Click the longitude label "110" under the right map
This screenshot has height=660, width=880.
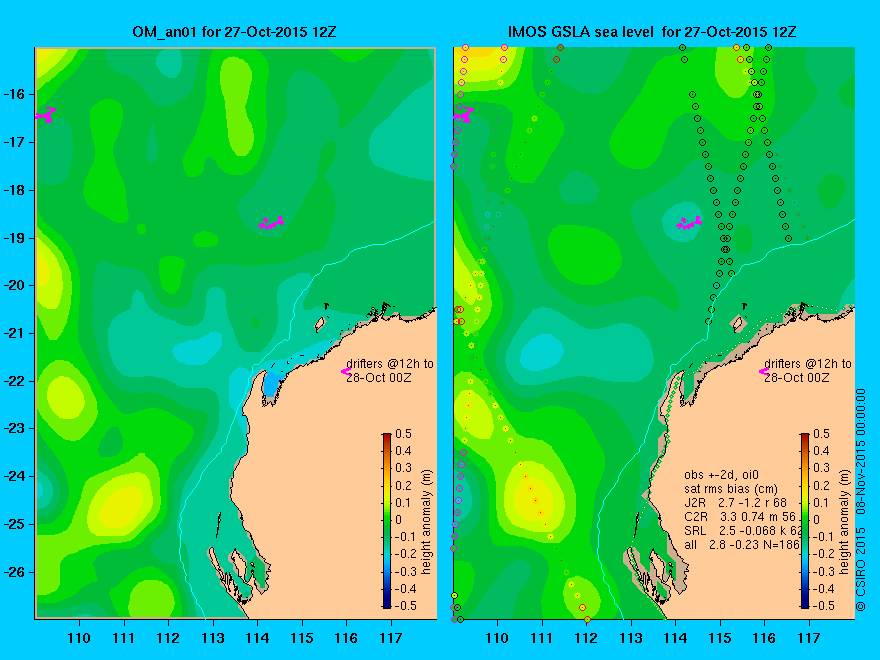[x=497, y=638]
